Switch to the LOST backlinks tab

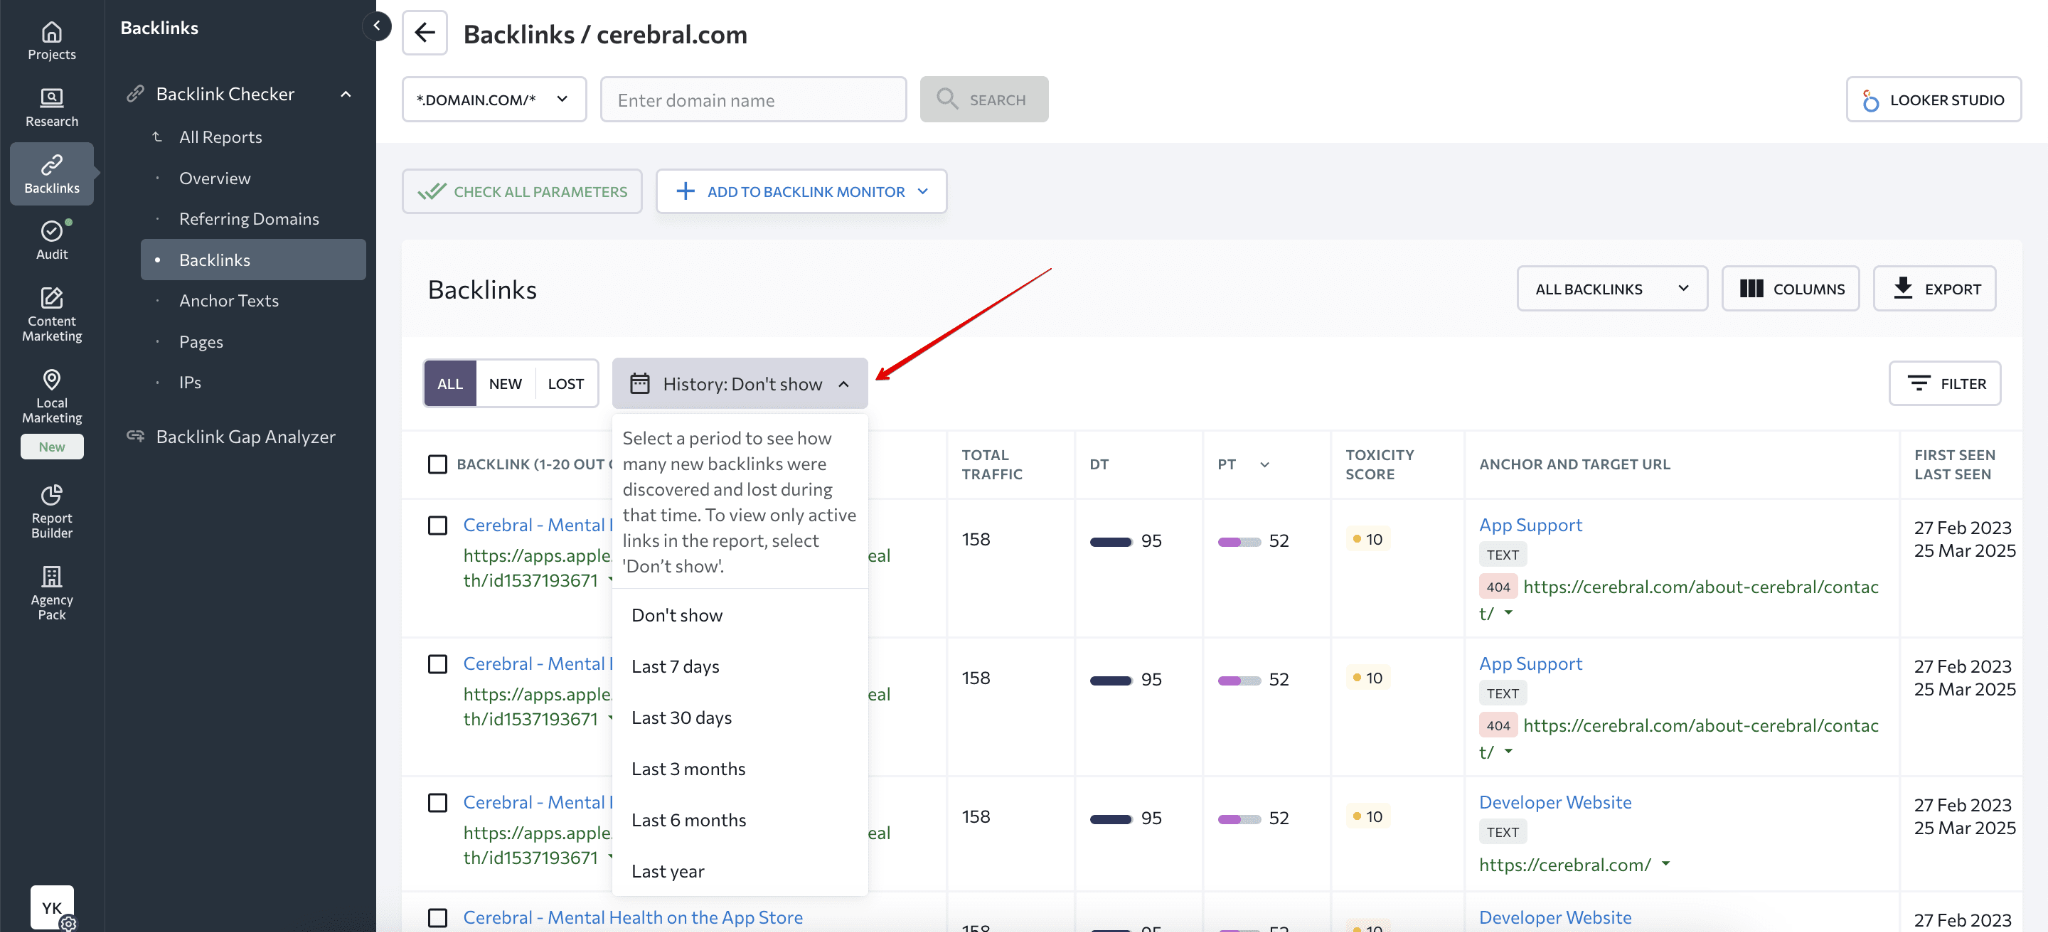tap(566, 383)
